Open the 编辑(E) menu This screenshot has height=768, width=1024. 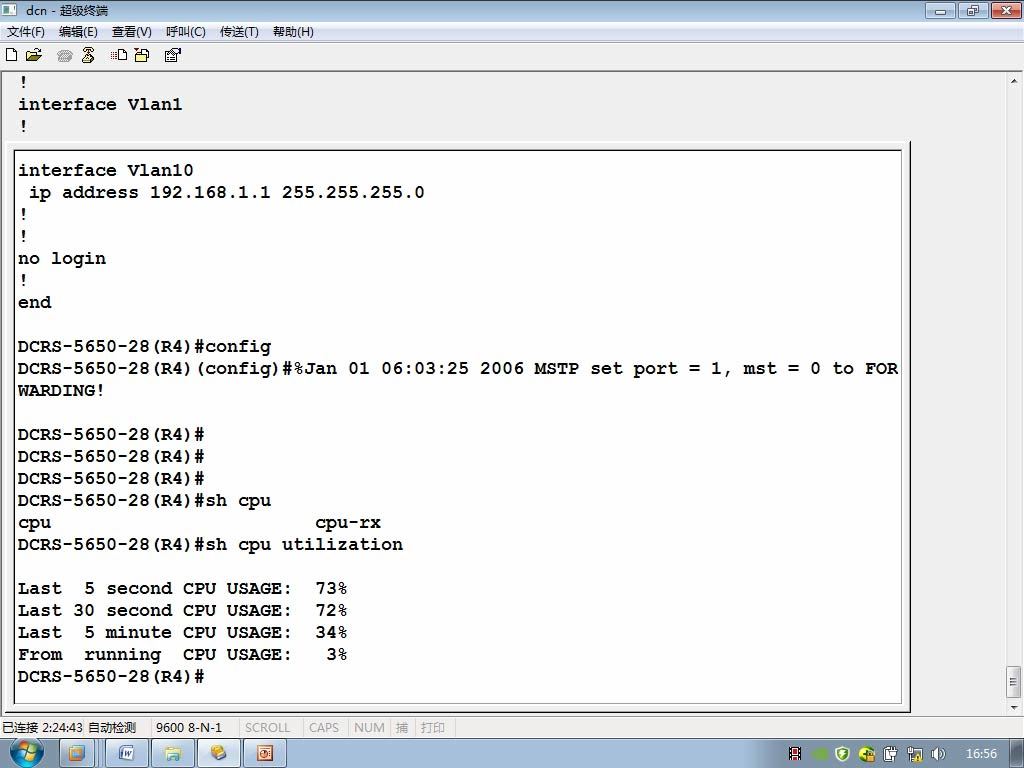(78, 32)
